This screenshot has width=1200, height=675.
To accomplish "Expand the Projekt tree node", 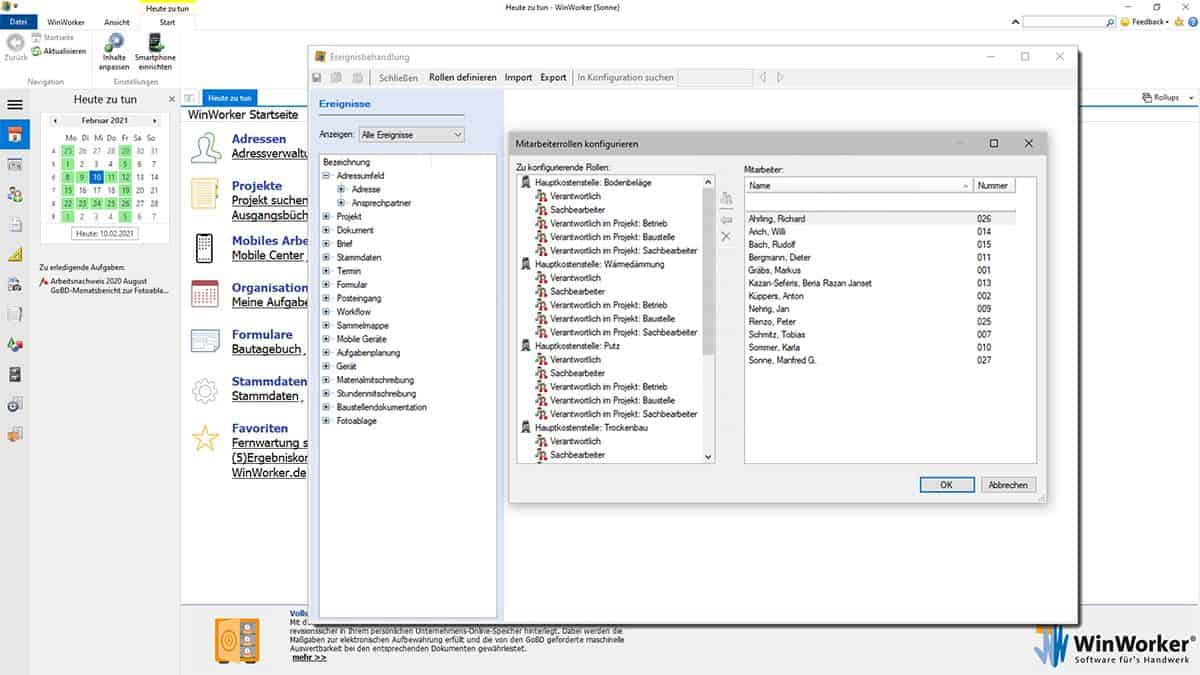I will point(326,216).
